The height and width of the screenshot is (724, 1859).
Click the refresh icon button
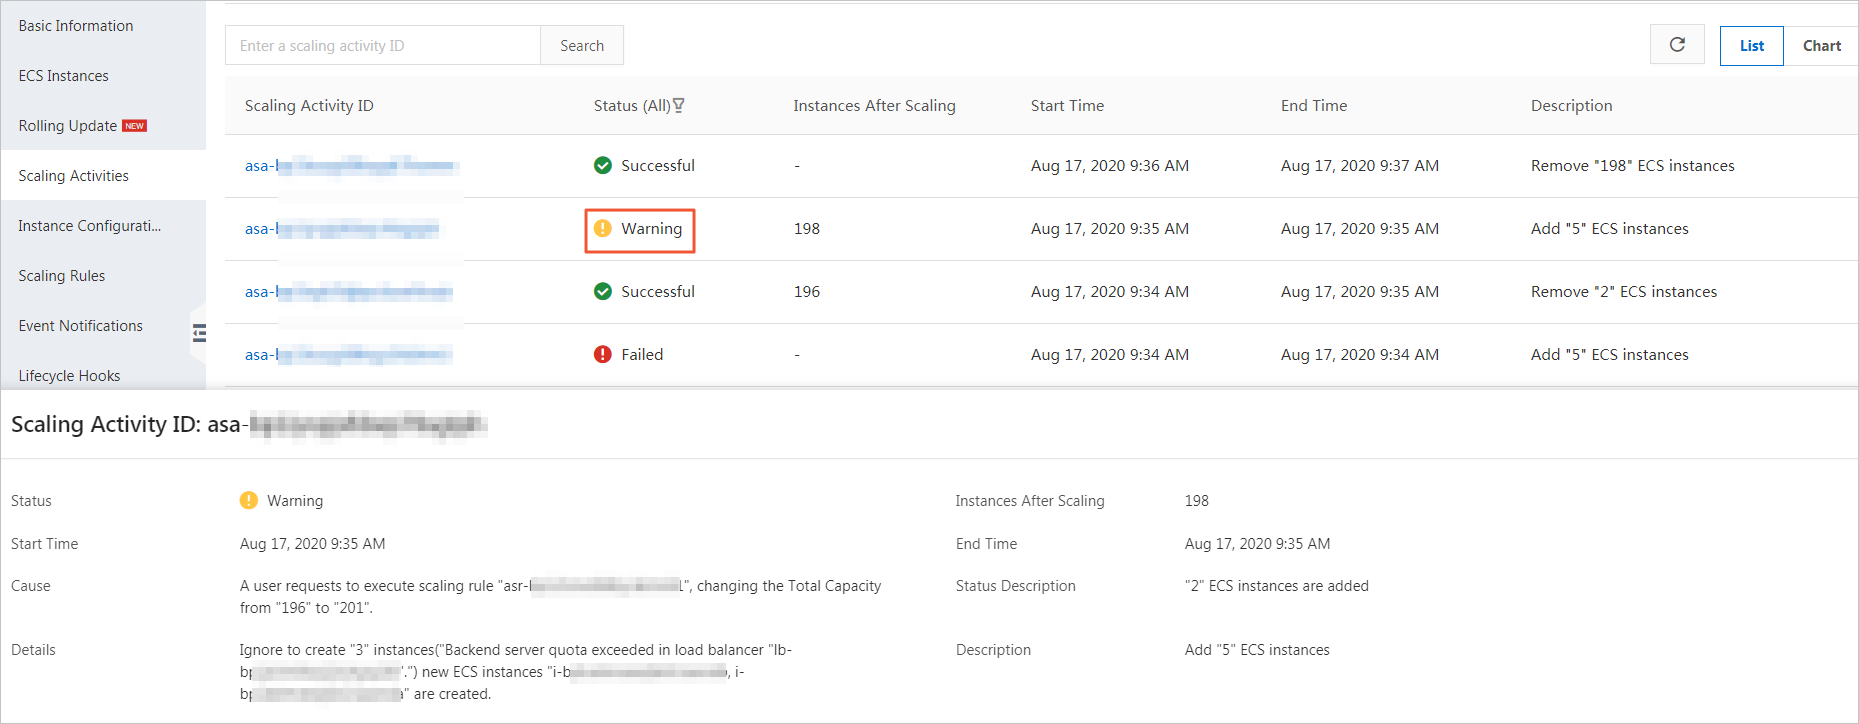(1677, 45)
